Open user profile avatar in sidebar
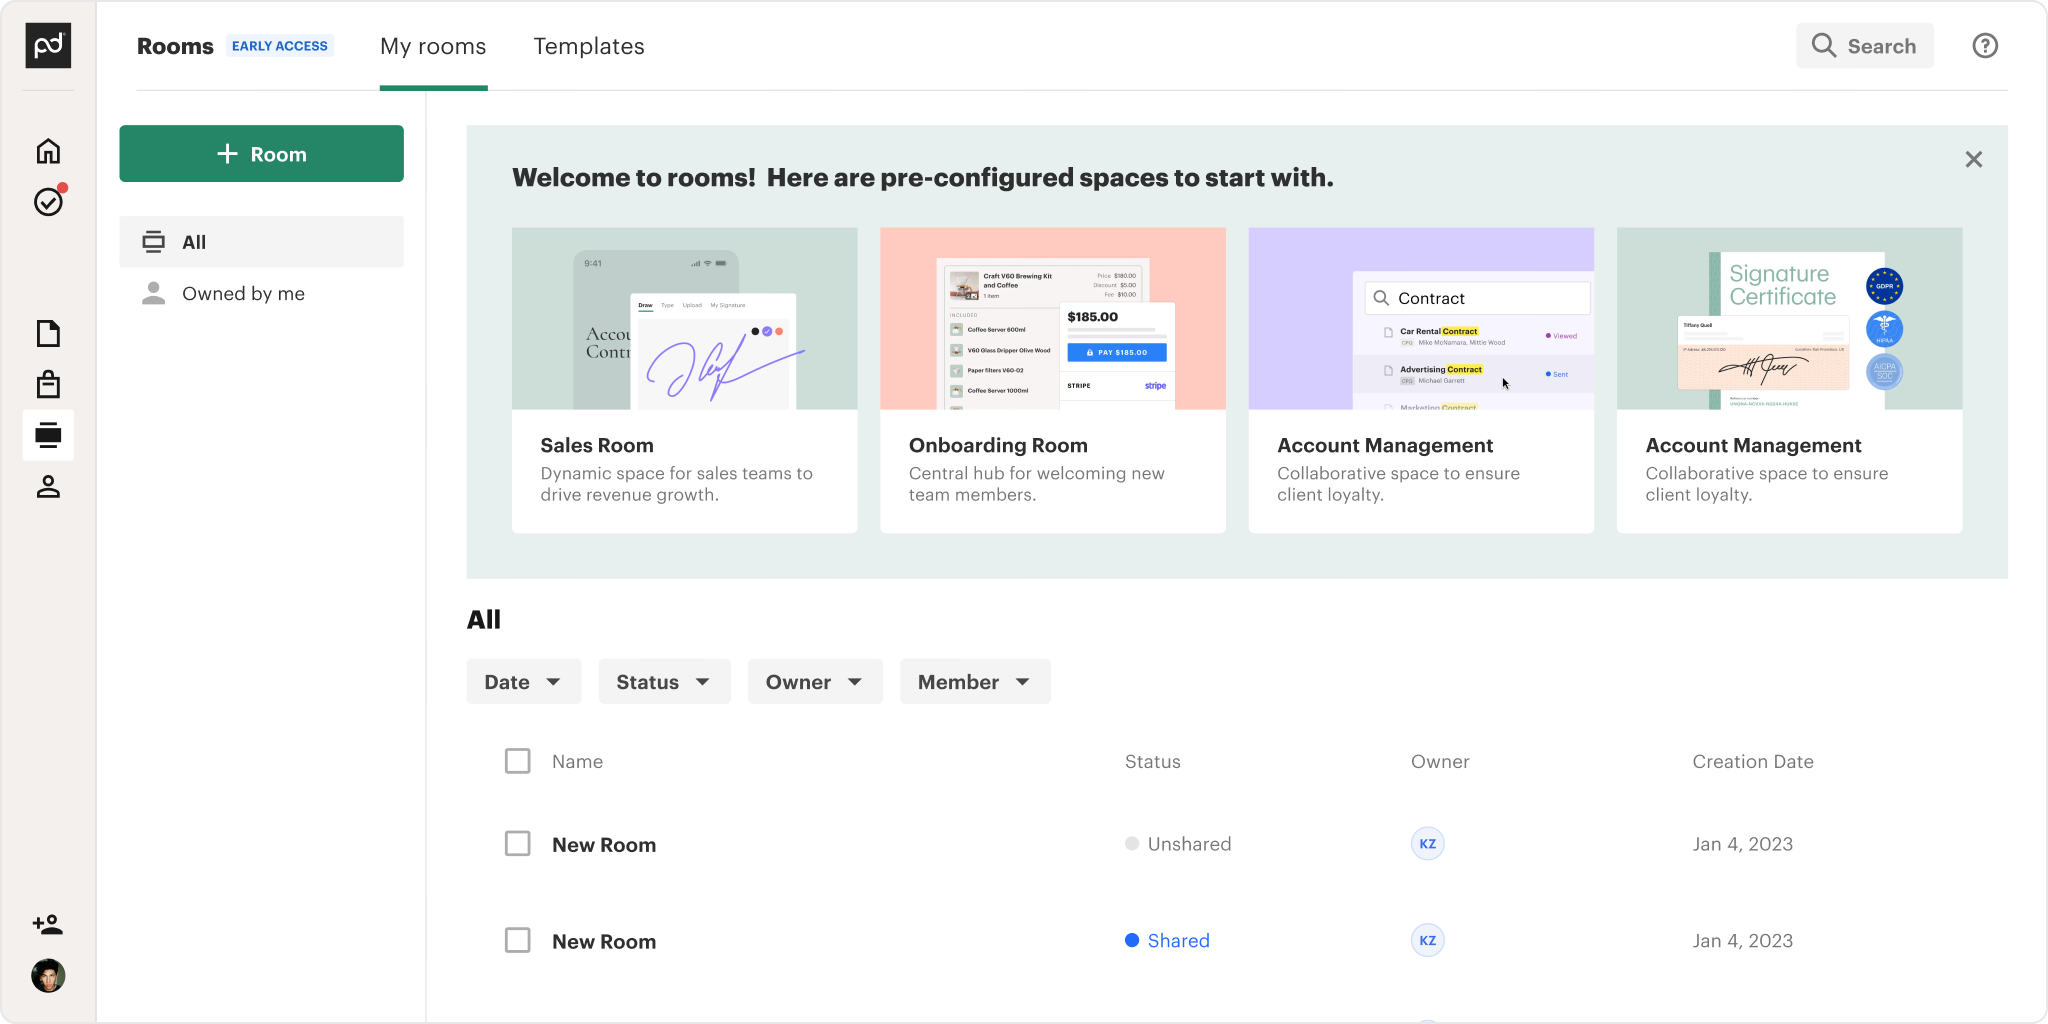2048x1024 pixels. coord(48,976)
